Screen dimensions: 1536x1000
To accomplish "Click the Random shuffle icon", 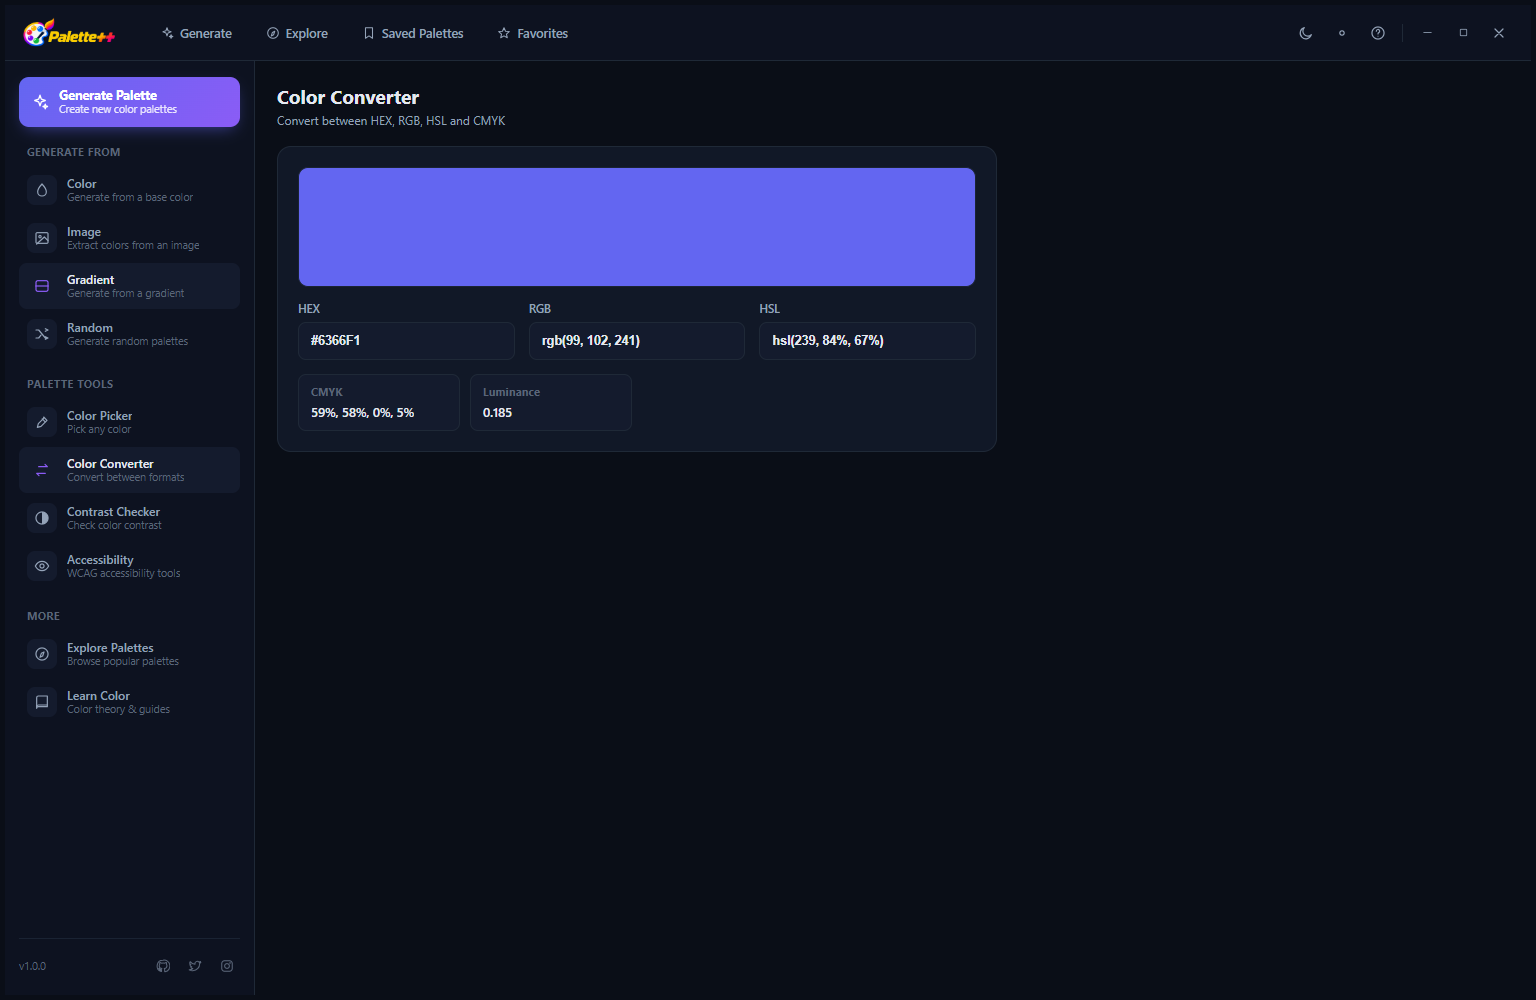I will (42, 334).
